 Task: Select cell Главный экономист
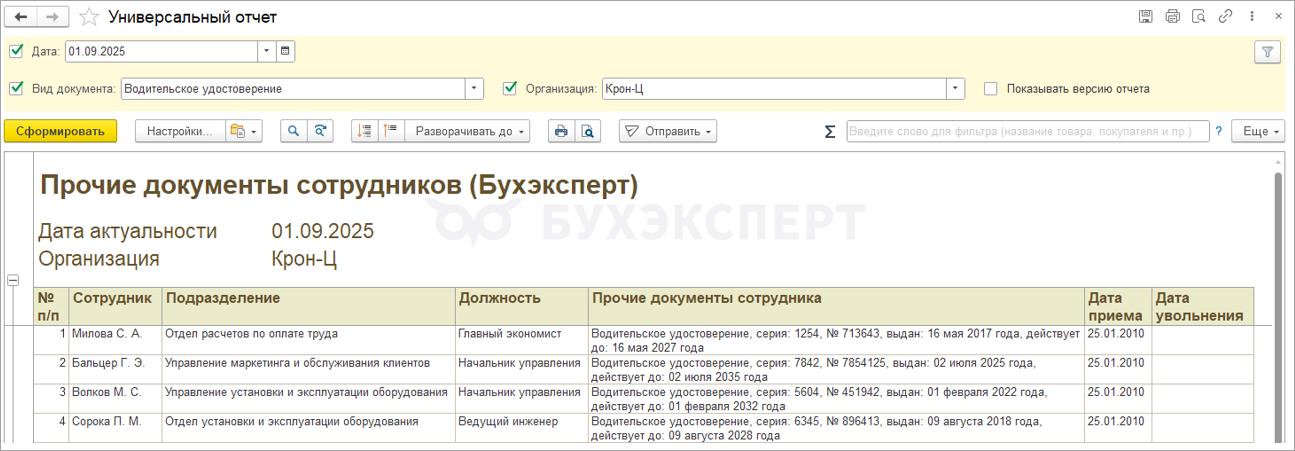(x=521, y=340)
